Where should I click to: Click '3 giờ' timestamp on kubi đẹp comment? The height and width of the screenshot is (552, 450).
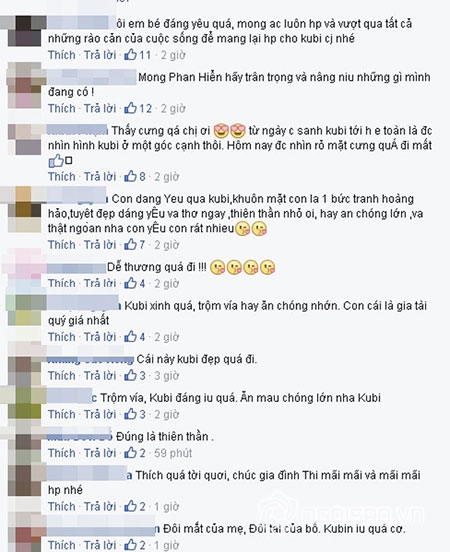(x=167, y=376)
